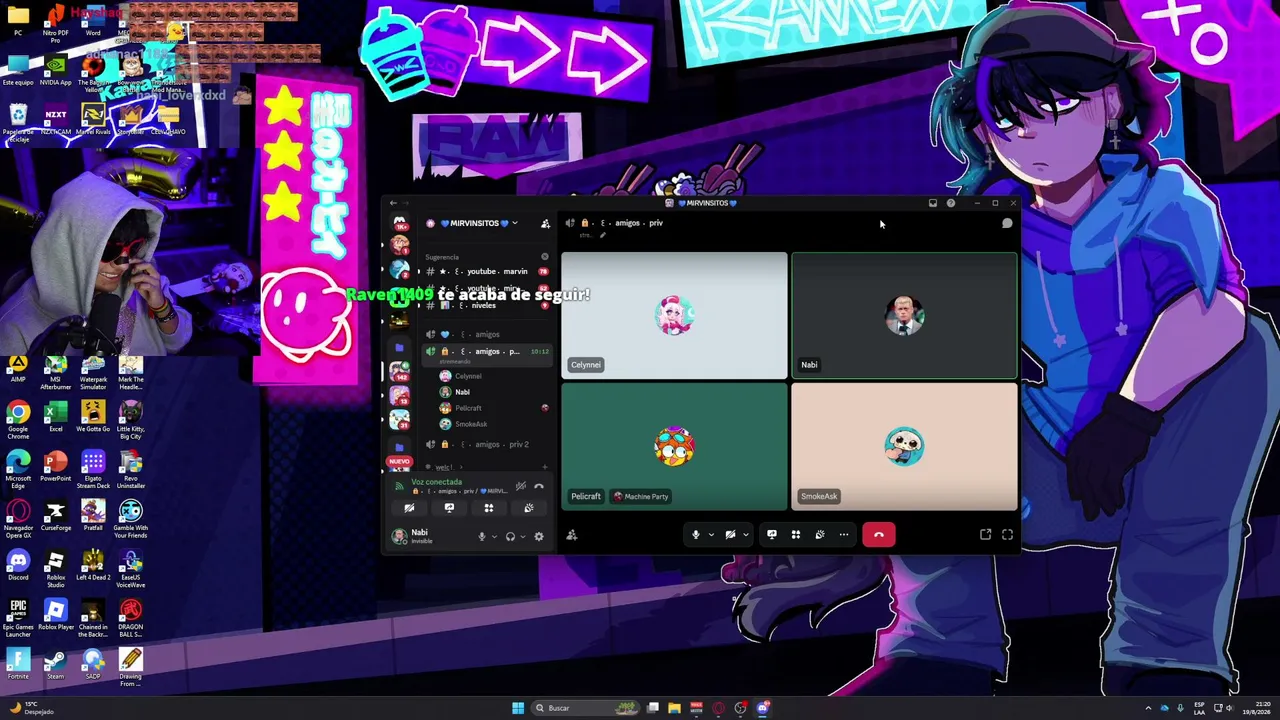Screen dimensions: 1280x720
Task: Click the Voz conectada status label
Action: click(436, 482)
